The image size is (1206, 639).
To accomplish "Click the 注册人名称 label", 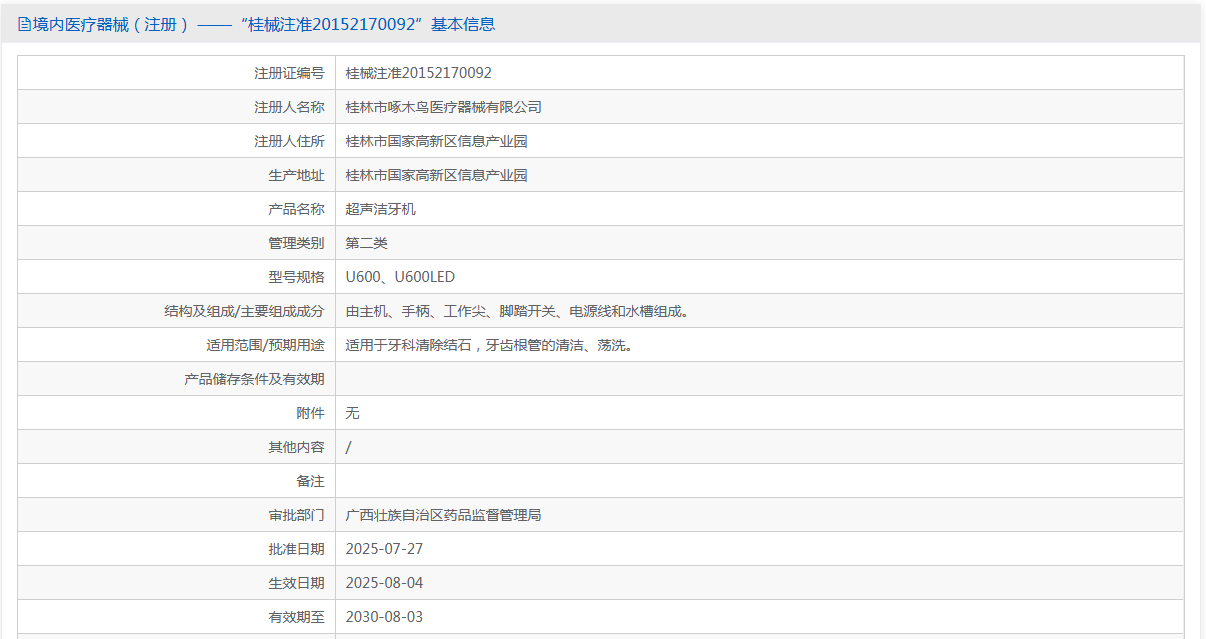I will tap(289, 107).
